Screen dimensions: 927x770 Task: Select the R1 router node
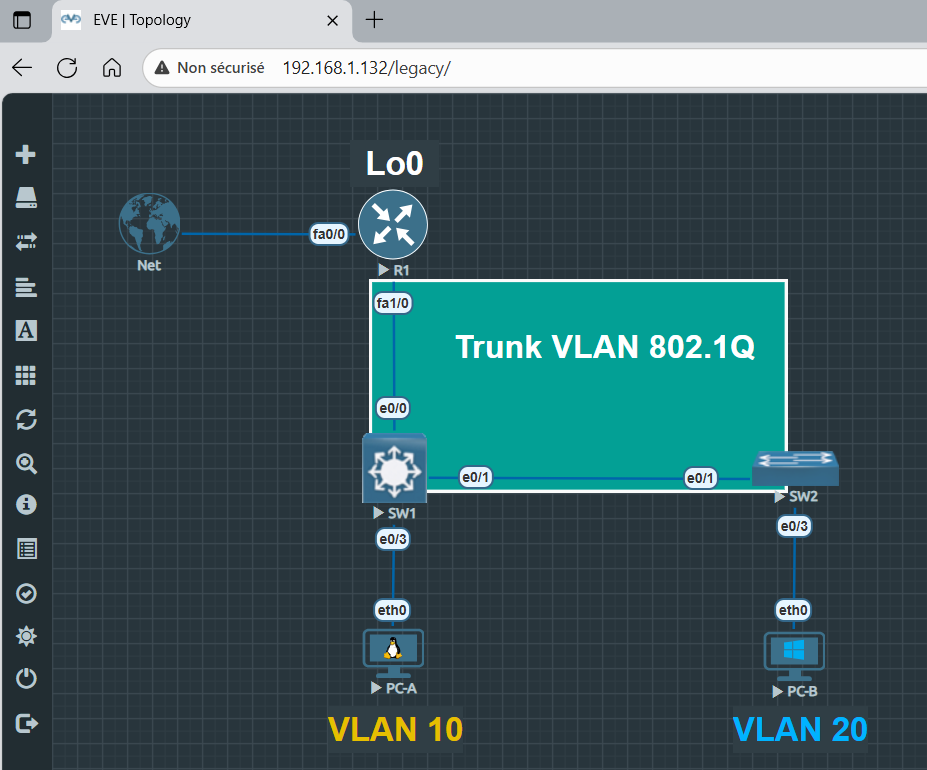coord(393,225)
